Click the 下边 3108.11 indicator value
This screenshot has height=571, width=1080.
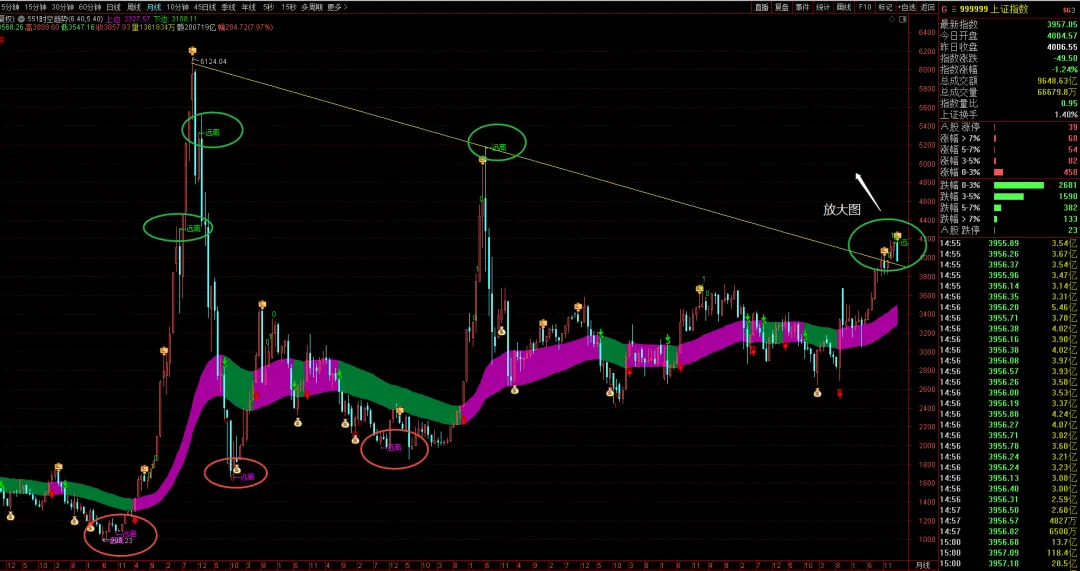coord(175,19)
